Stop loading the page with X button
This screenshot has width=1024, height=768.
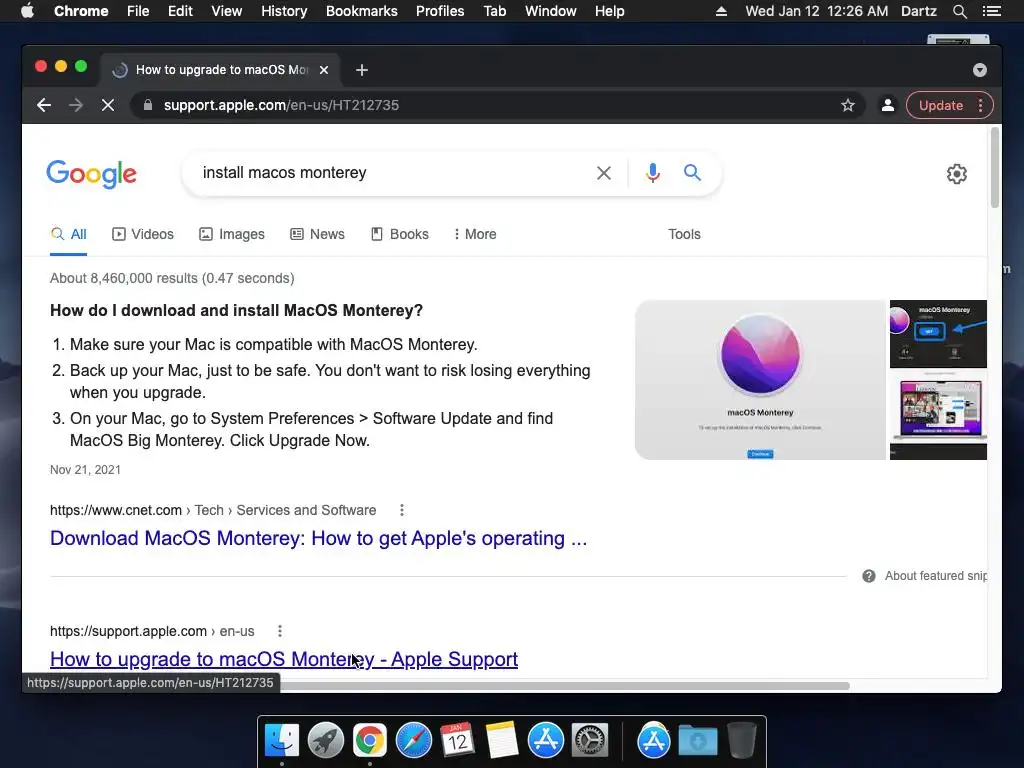click(108, 105)
